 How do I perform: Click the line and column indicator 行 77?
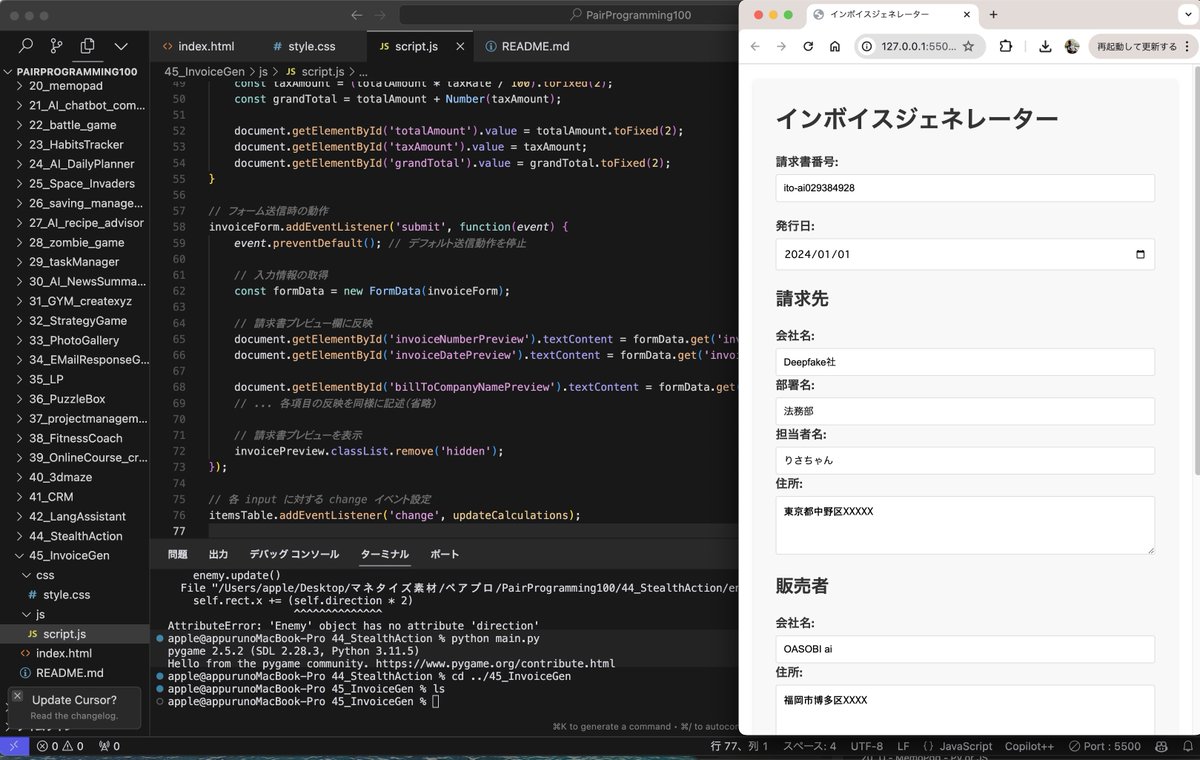tap(740, 746)
